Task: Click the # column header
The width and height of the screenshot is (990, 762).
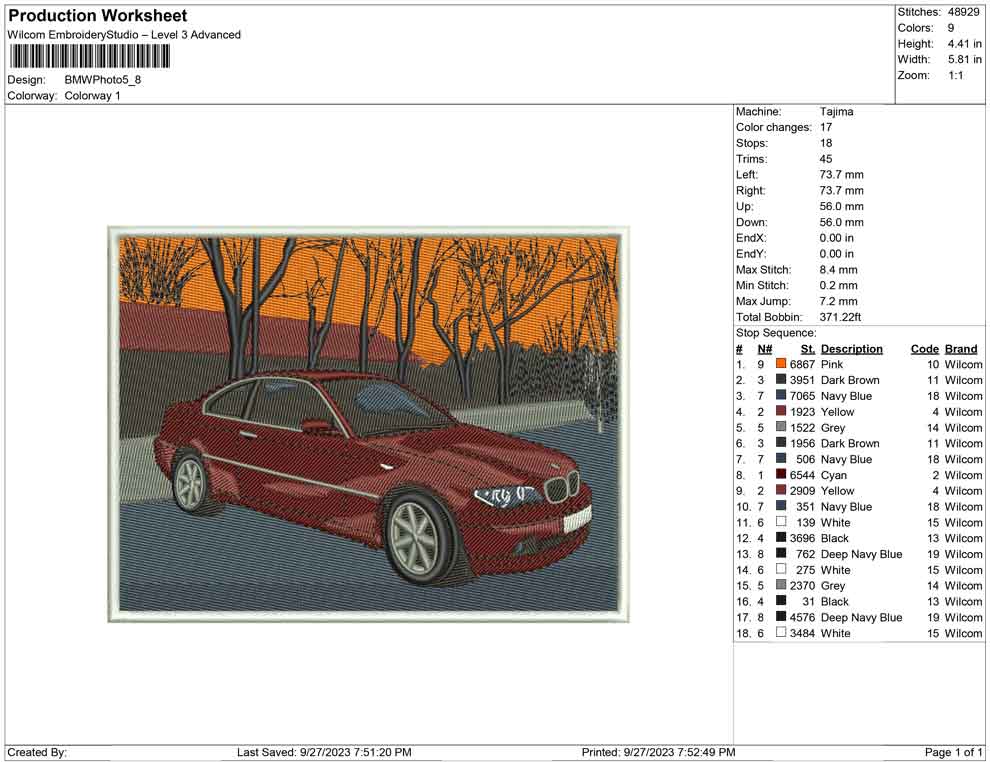Action: (x=739, y=349)
